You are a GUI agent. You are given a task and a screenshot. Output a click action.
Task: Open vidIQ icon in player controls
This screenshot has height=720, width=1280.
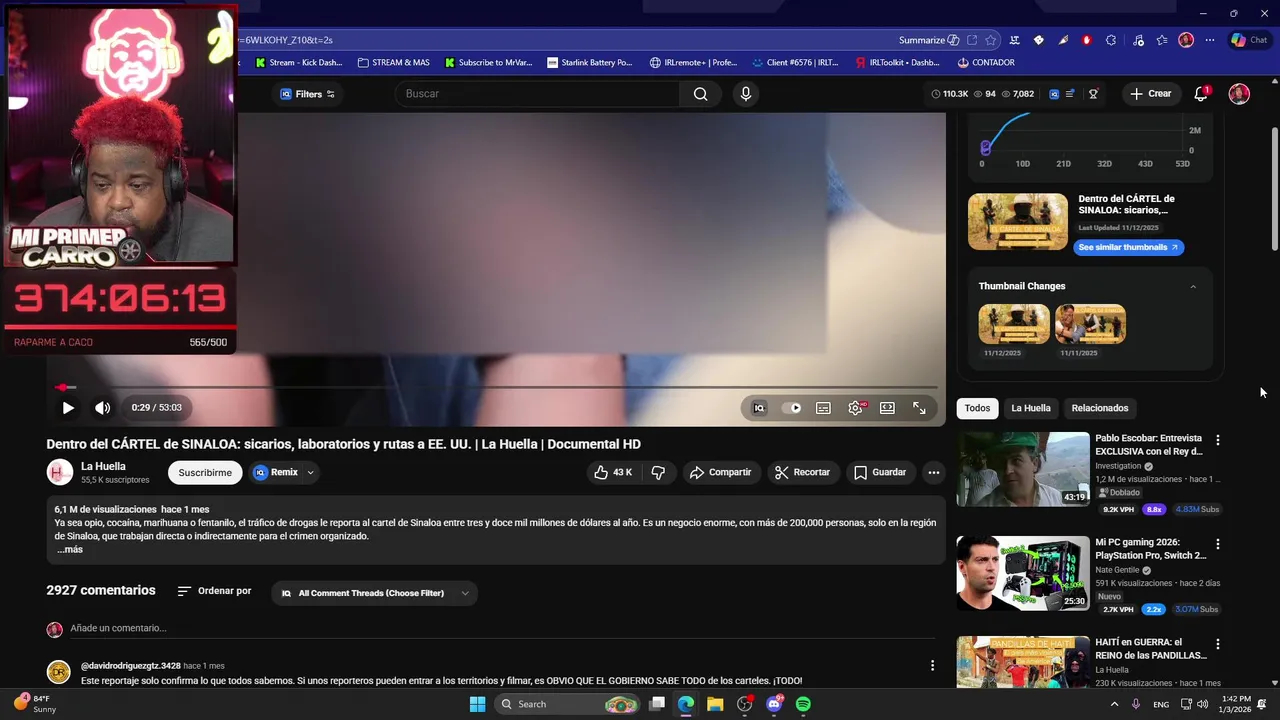759,408
